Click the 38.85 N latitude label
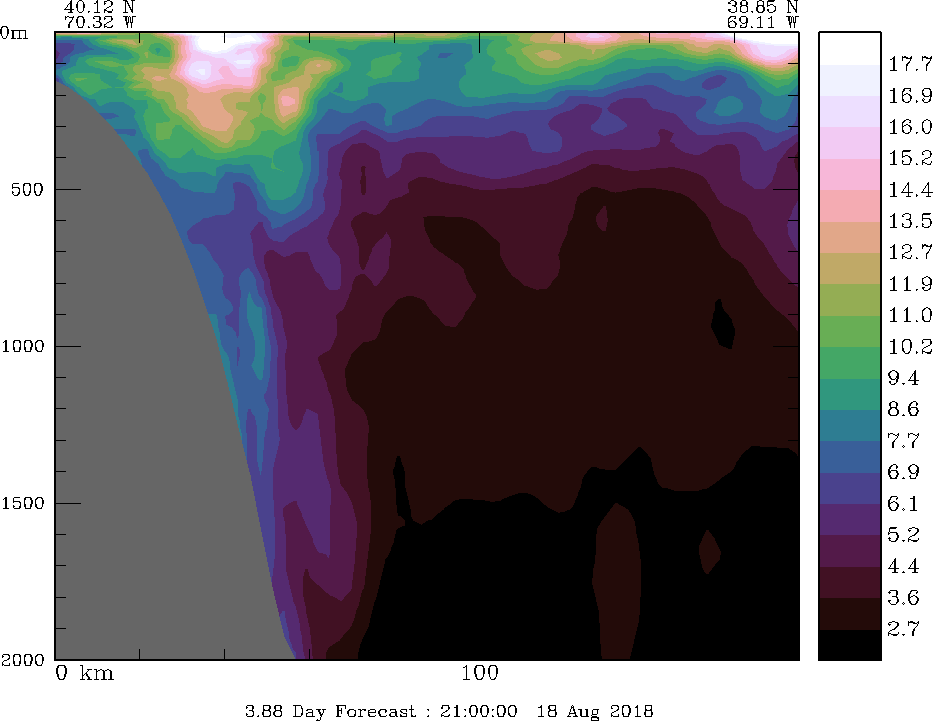933x721 pixels. (762, 7)
